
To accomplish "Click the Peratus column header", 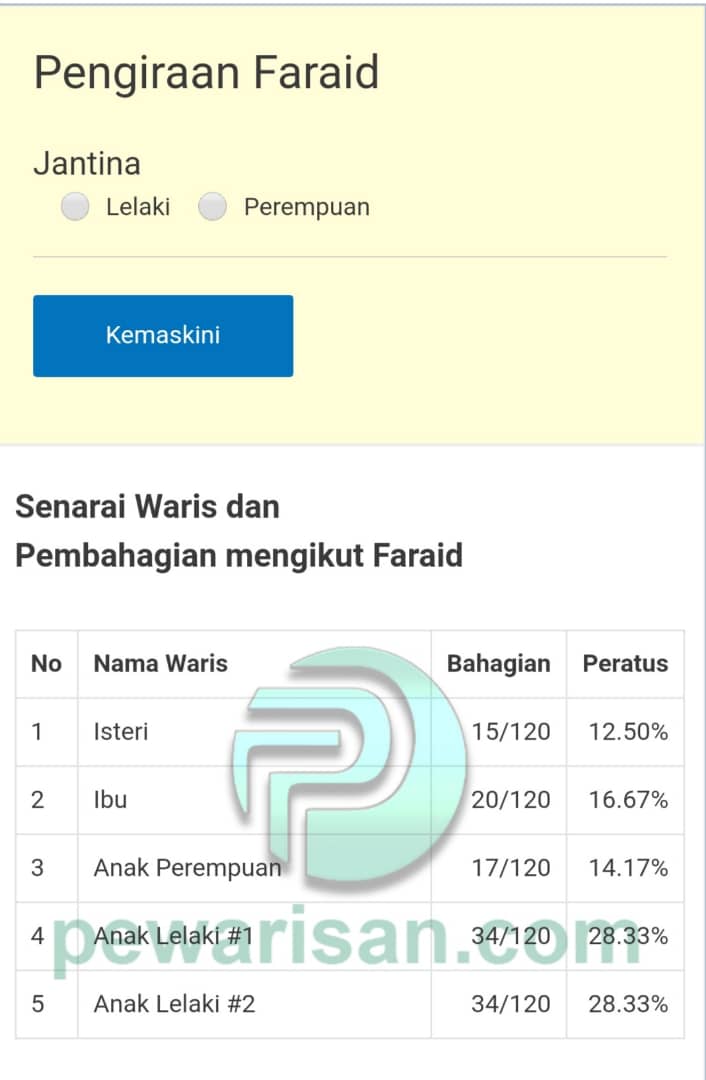I will pos(625,663).
